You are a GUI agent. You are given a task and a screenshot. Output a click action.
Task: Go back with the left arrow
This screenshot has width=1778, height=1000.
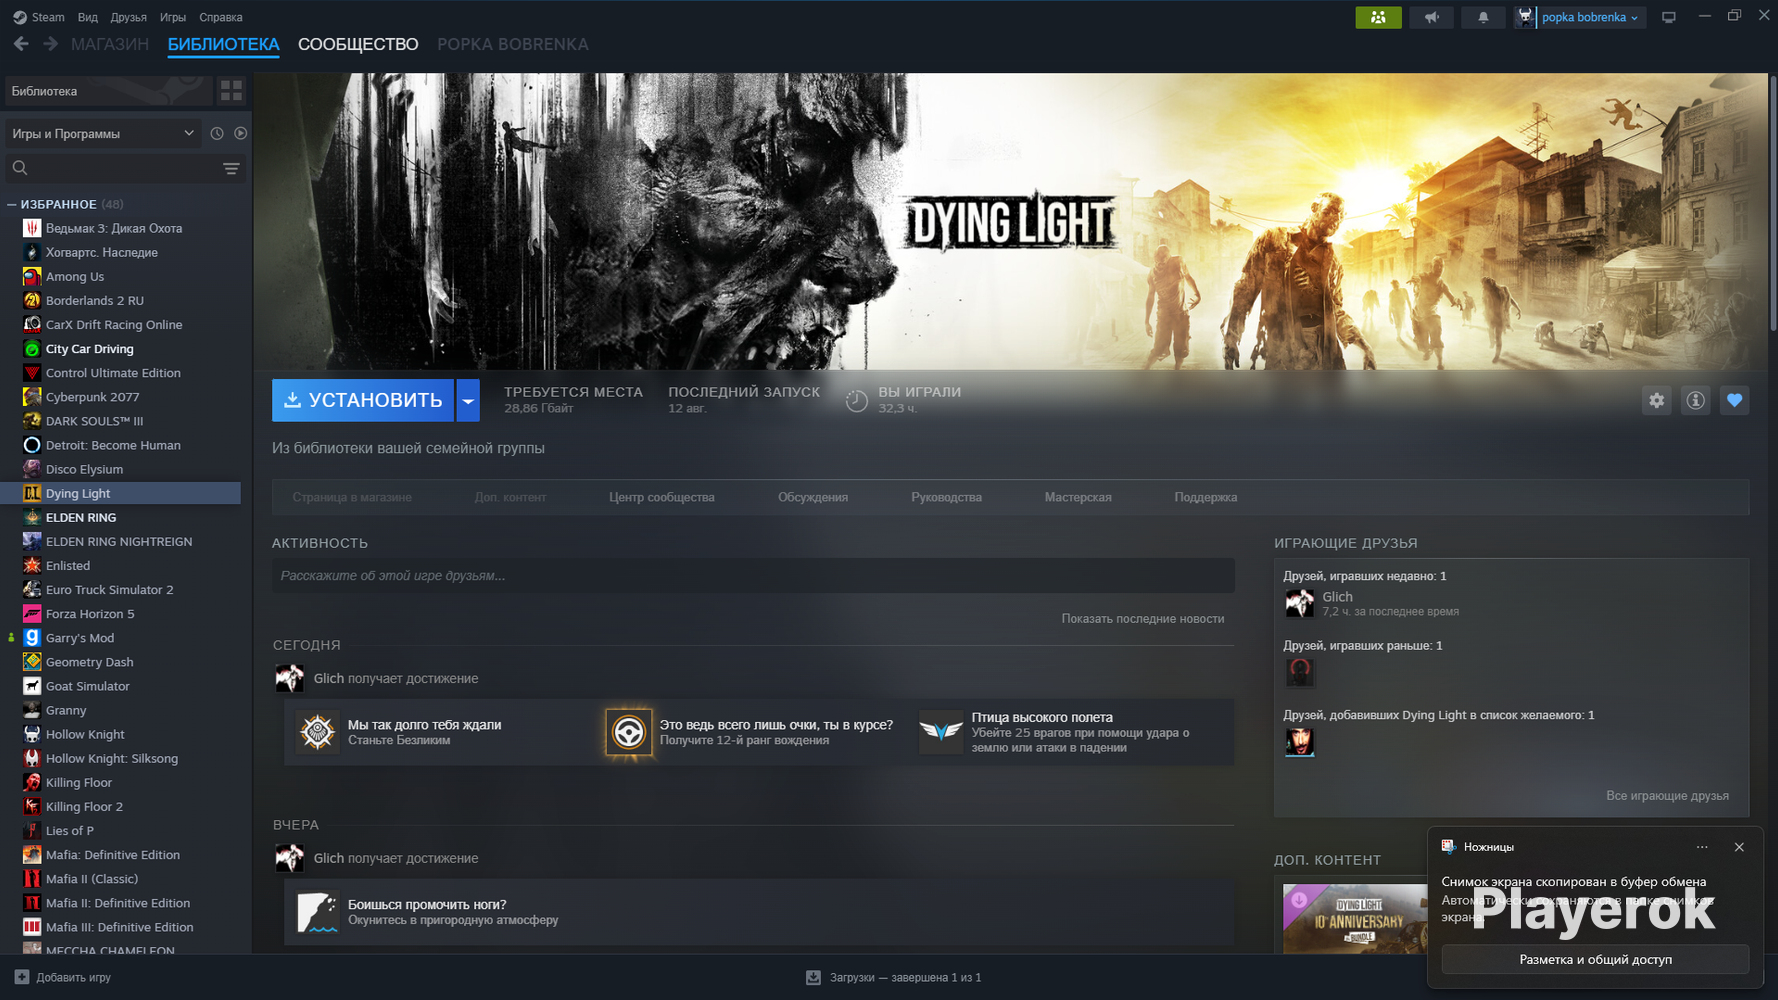pyautogui.click(x=21, y=44)
